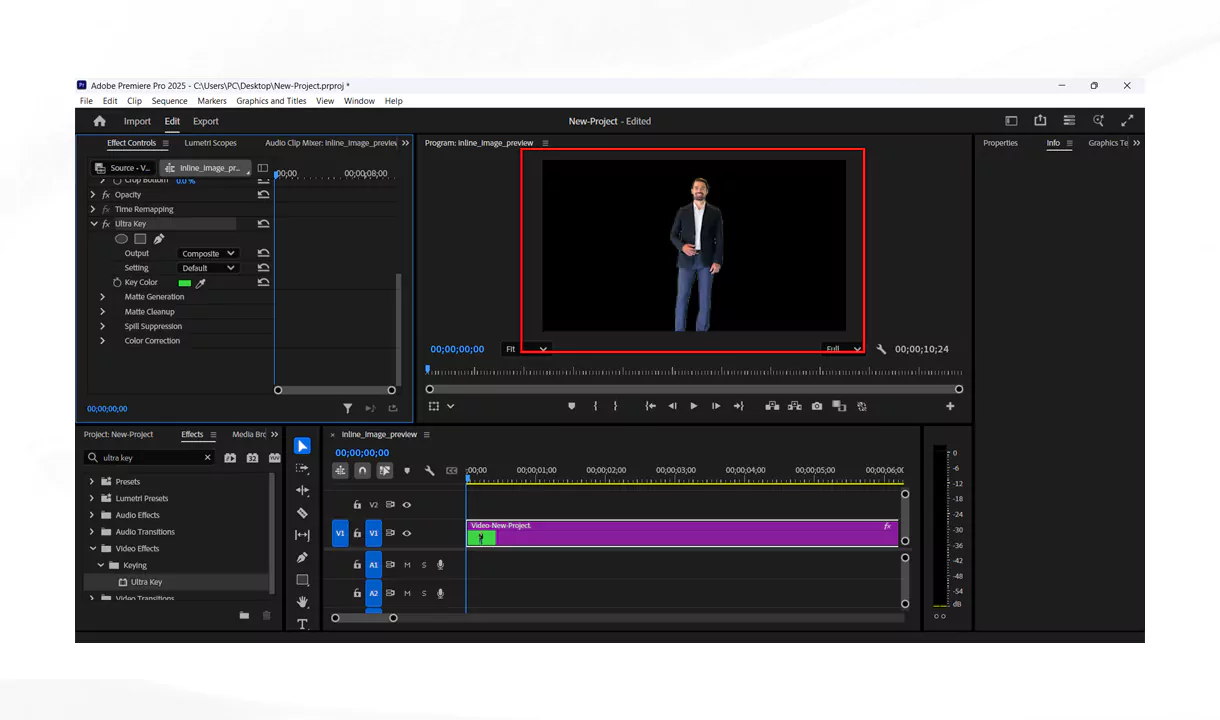1220x720 pixels.
Task: Toggle V2 track output eye
Action: click(407, 505)
